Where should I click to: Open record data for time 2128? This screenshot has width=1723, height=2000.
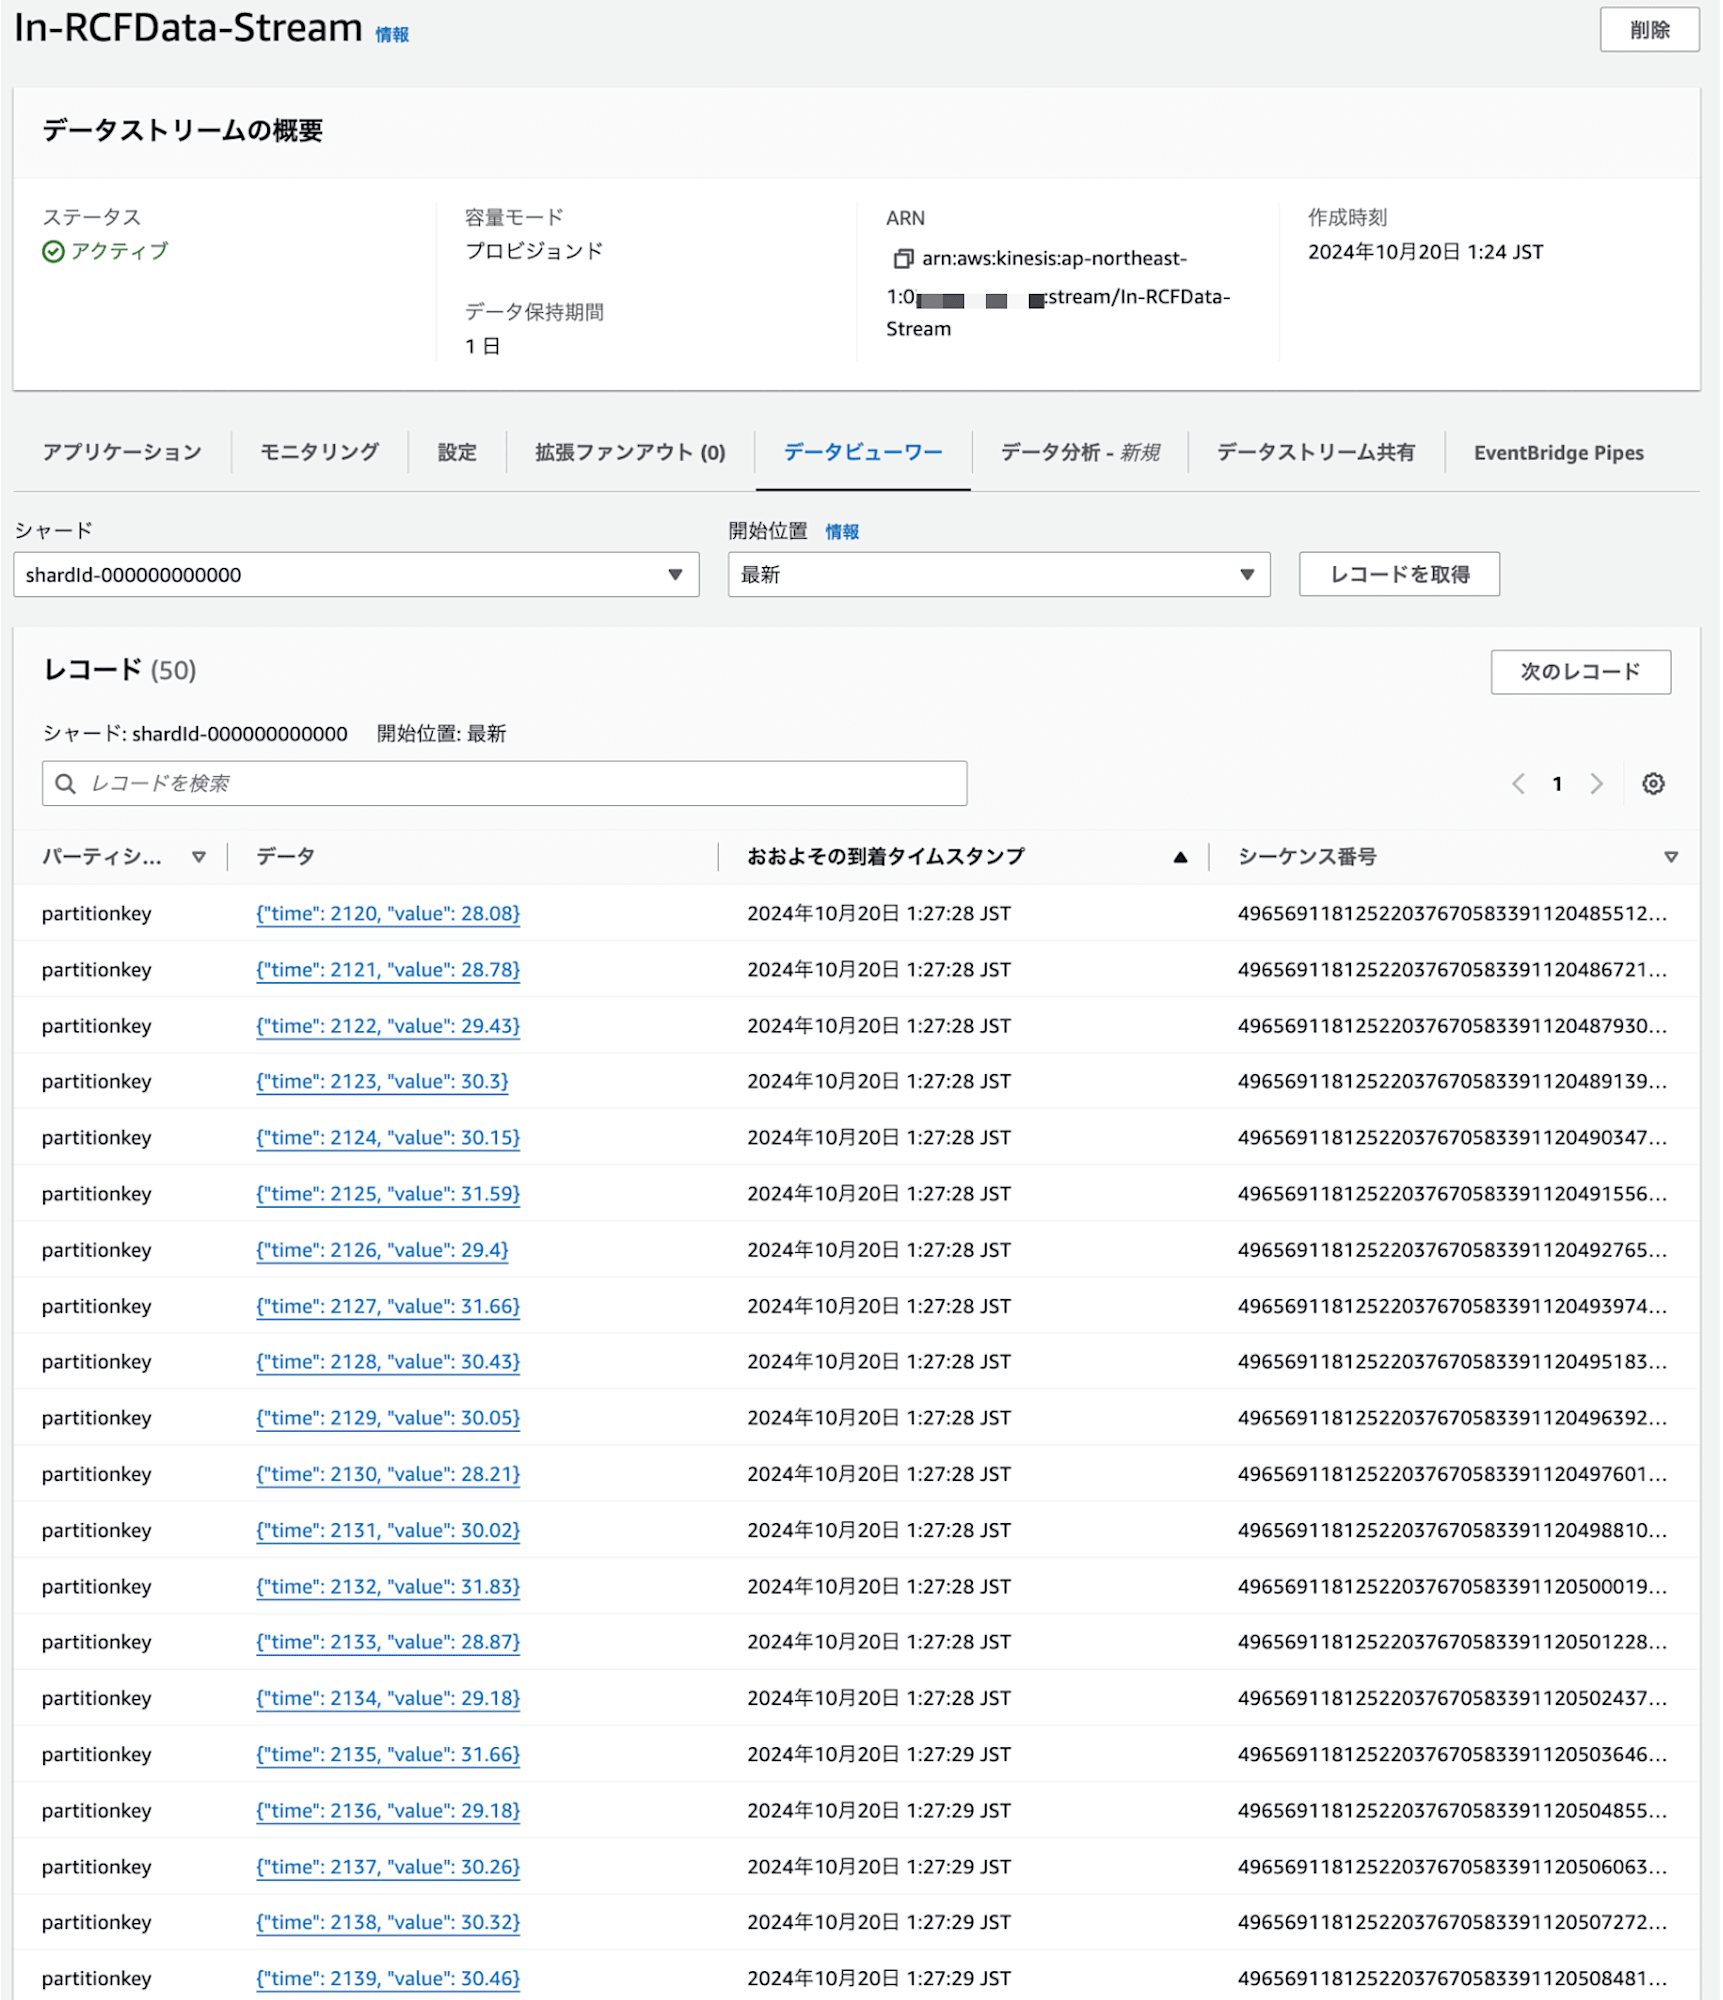pos(388,1363)
